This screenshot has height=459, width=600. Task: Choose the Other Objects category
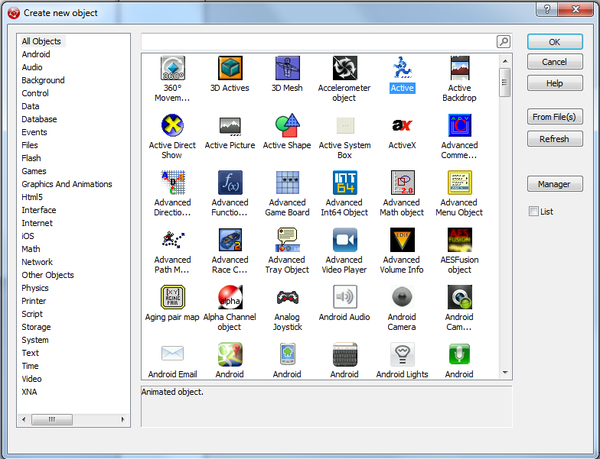point(48,275)
